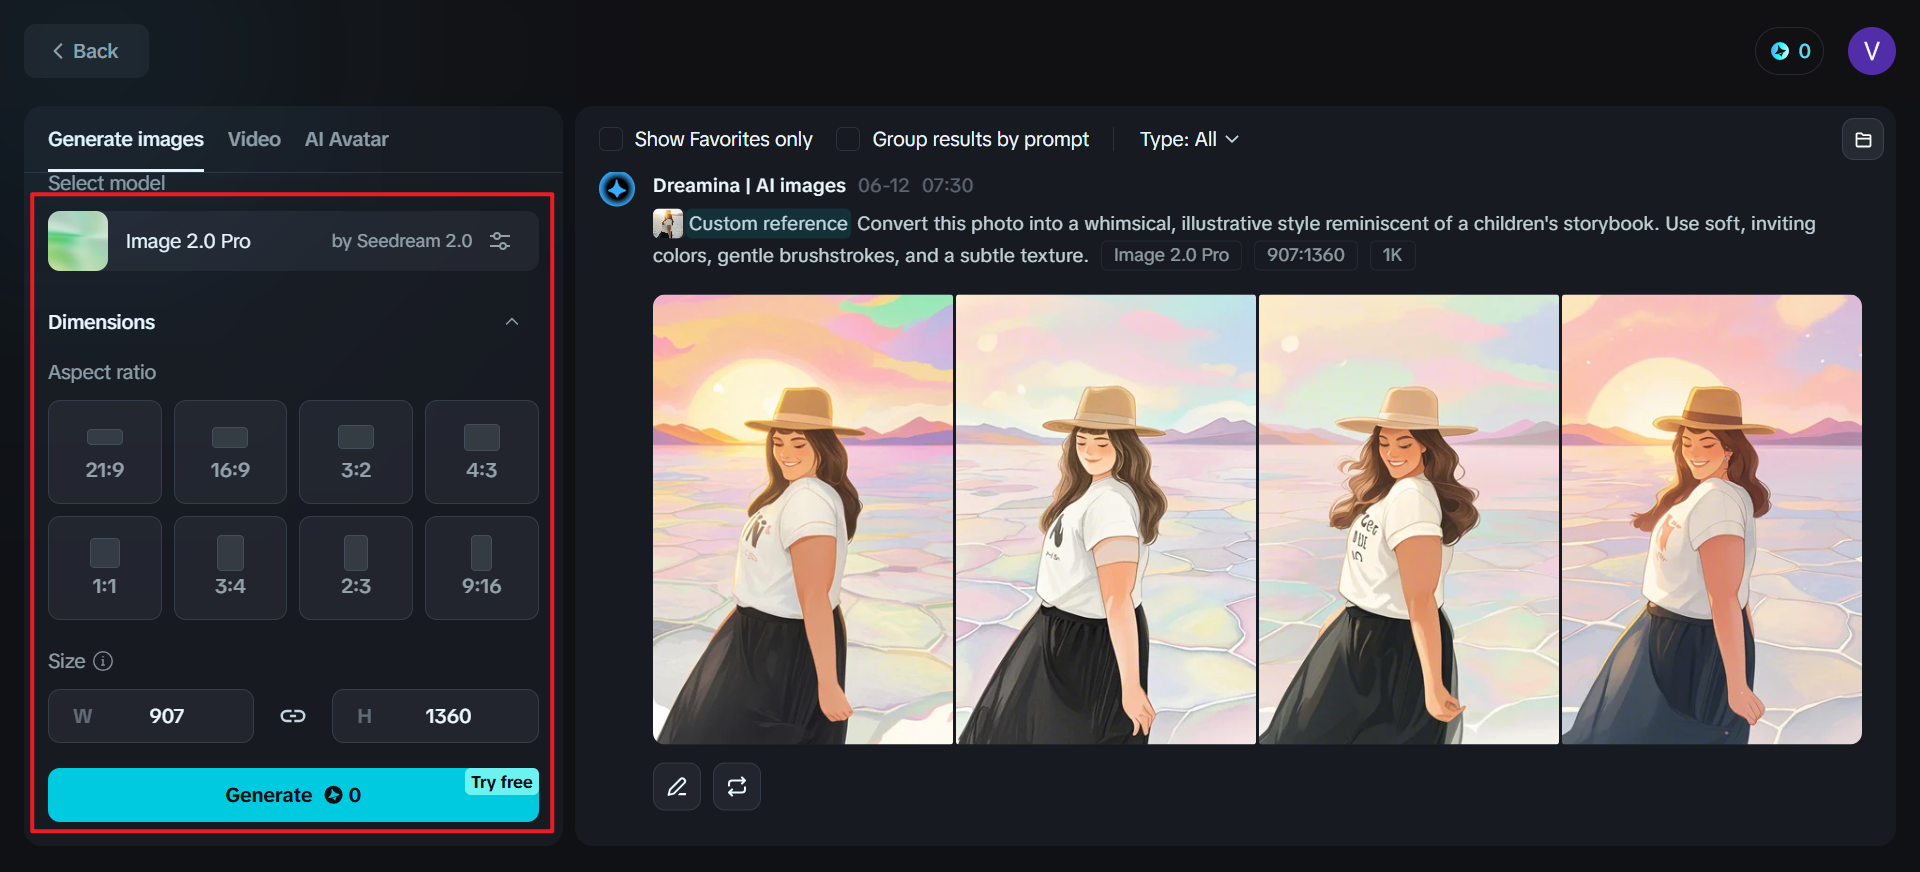Click the Back button
Screen dimensions: 1920x872
(86, 51)
